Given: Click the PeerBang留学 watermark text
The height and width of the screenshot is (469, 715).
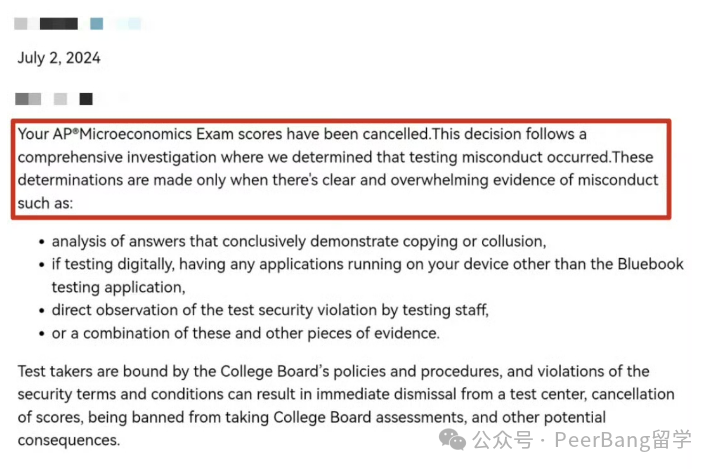Looking at the screenshot, I should (623, 440).
